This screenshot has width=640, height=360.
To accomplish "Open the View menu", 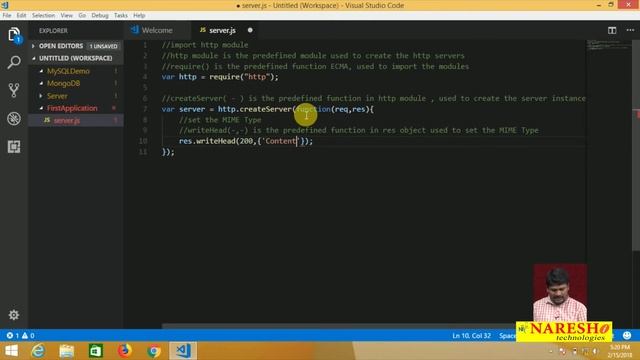I will [x=67, y=16].
